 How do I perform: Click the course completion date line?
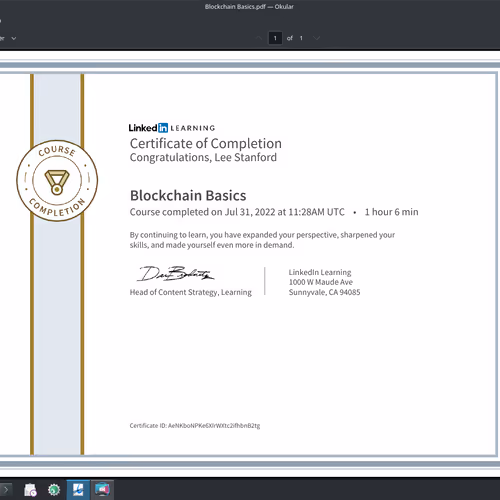point(237,212)
